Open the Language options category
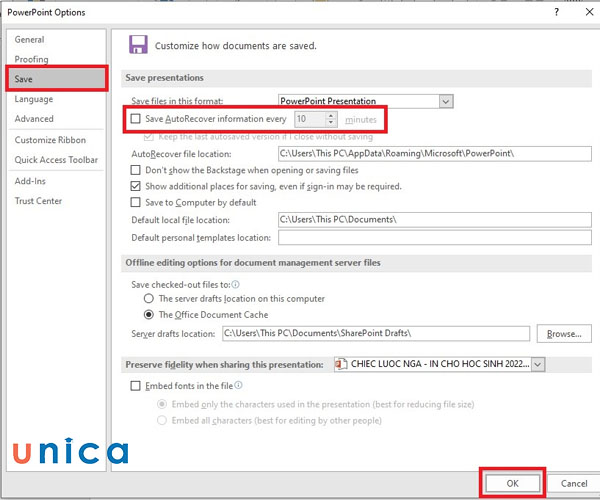This screenshot has width=600, height=500. [34, 99]
